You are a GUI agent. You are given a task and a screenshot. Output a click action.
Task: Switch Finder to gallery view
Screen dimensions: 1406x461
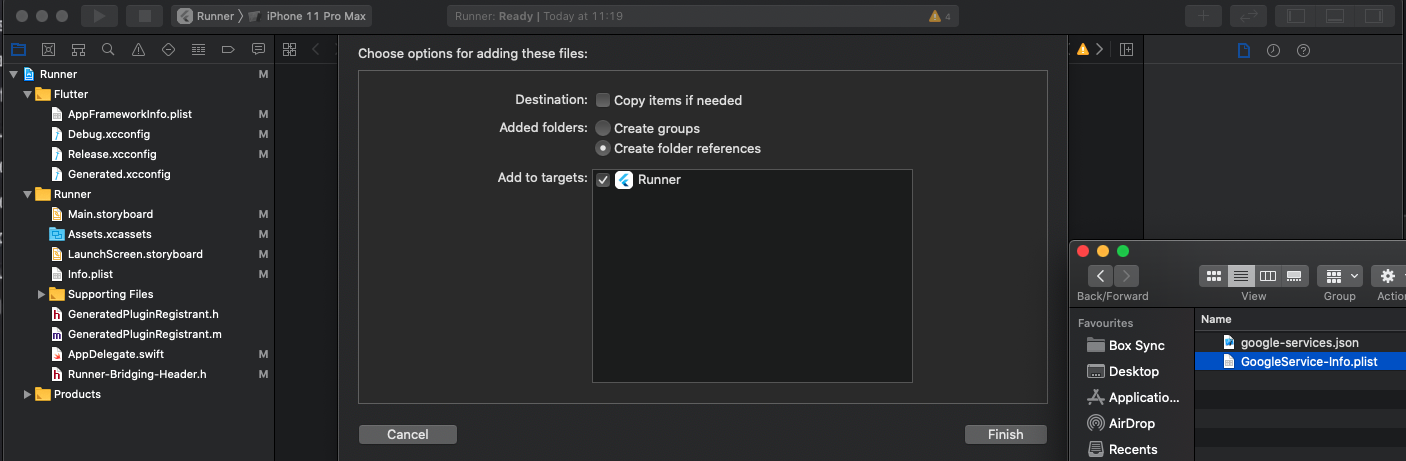1295,276
